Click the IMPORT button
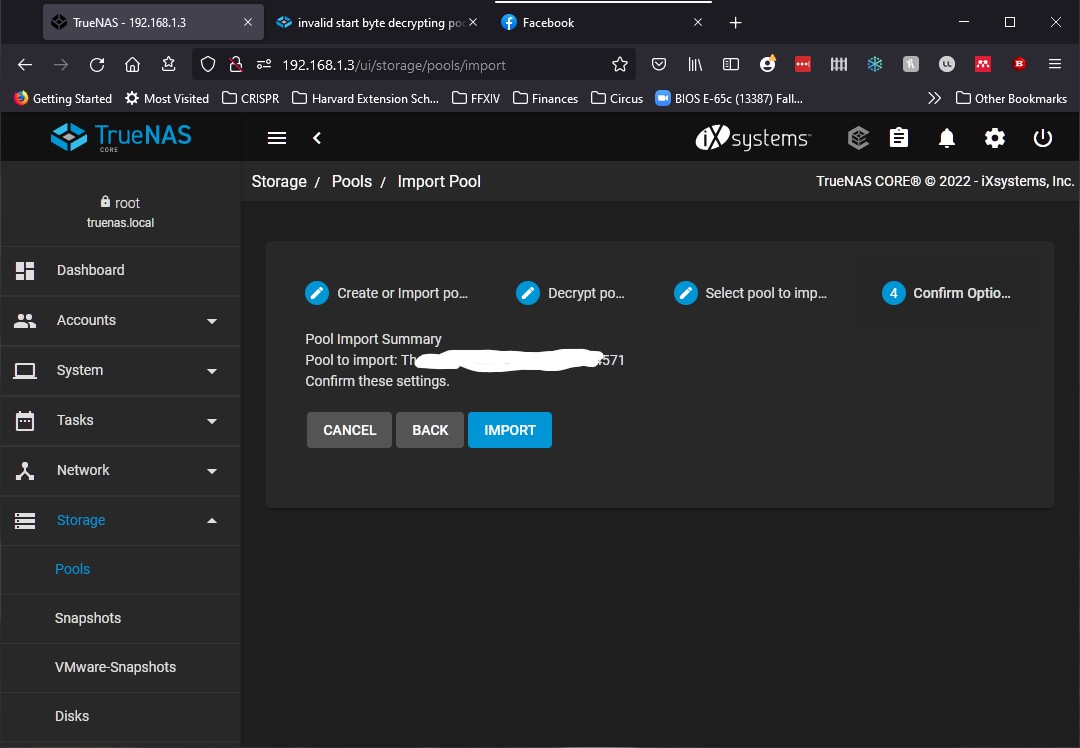The image size is (1080, 748). coord(510,430)
